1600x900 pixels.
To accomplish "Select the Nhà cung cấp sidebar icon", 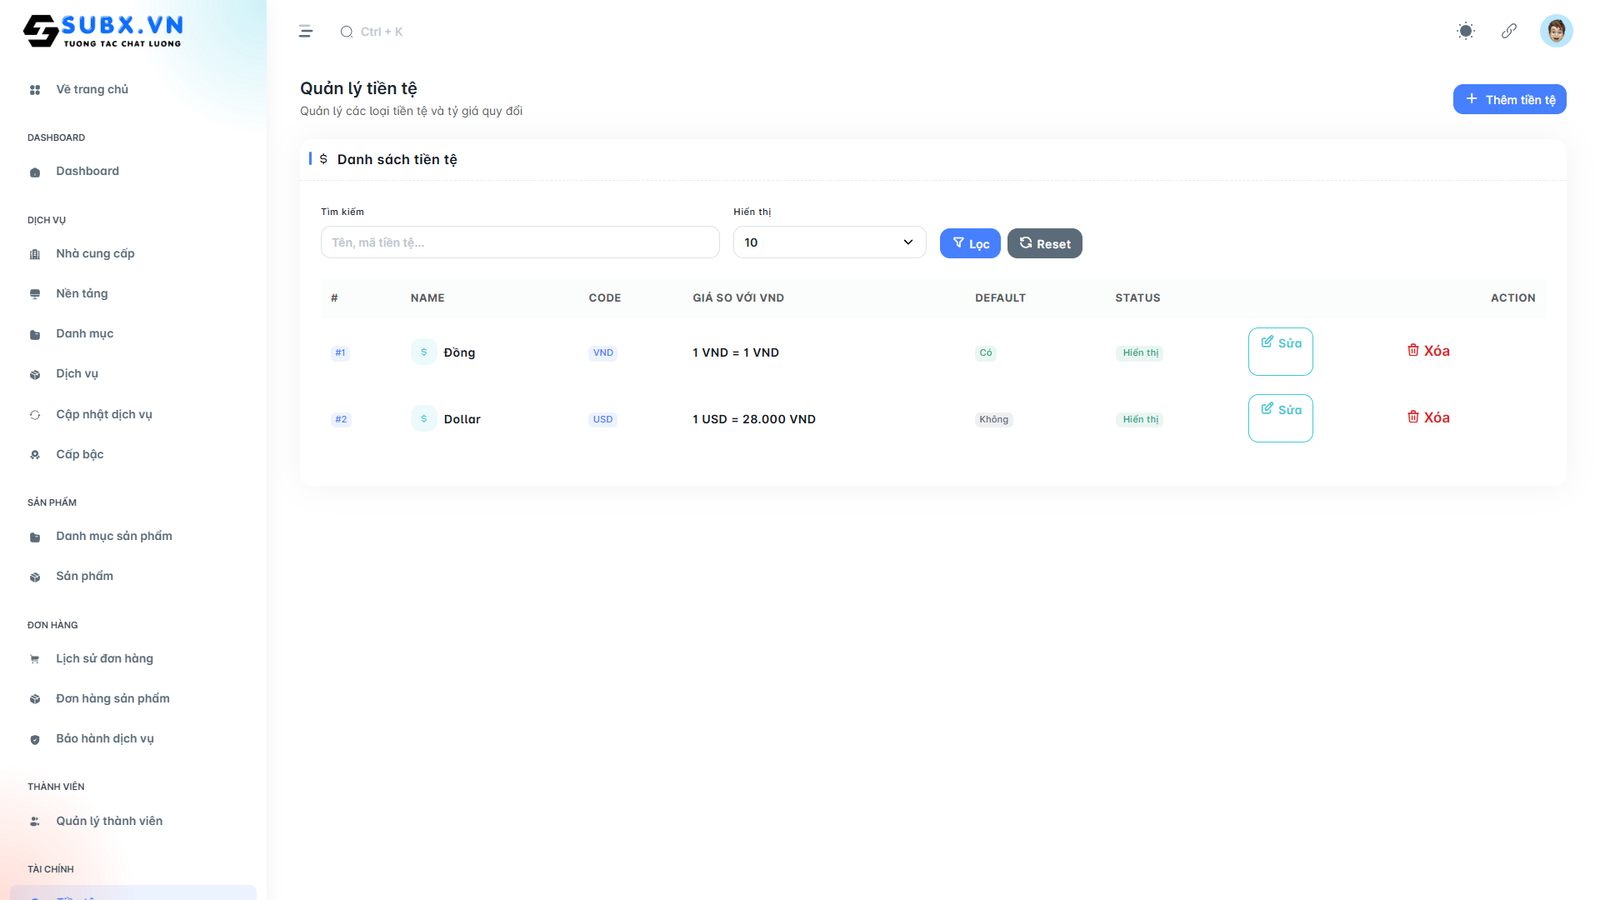I will click(35, 253).
